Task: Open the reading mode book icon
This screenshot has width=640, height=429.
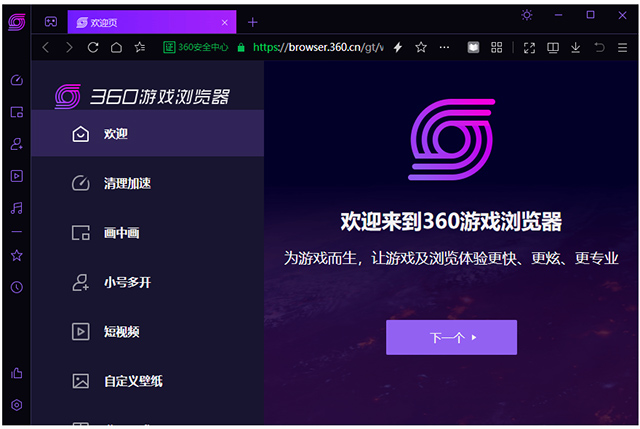Action: (x=553, y=48)
